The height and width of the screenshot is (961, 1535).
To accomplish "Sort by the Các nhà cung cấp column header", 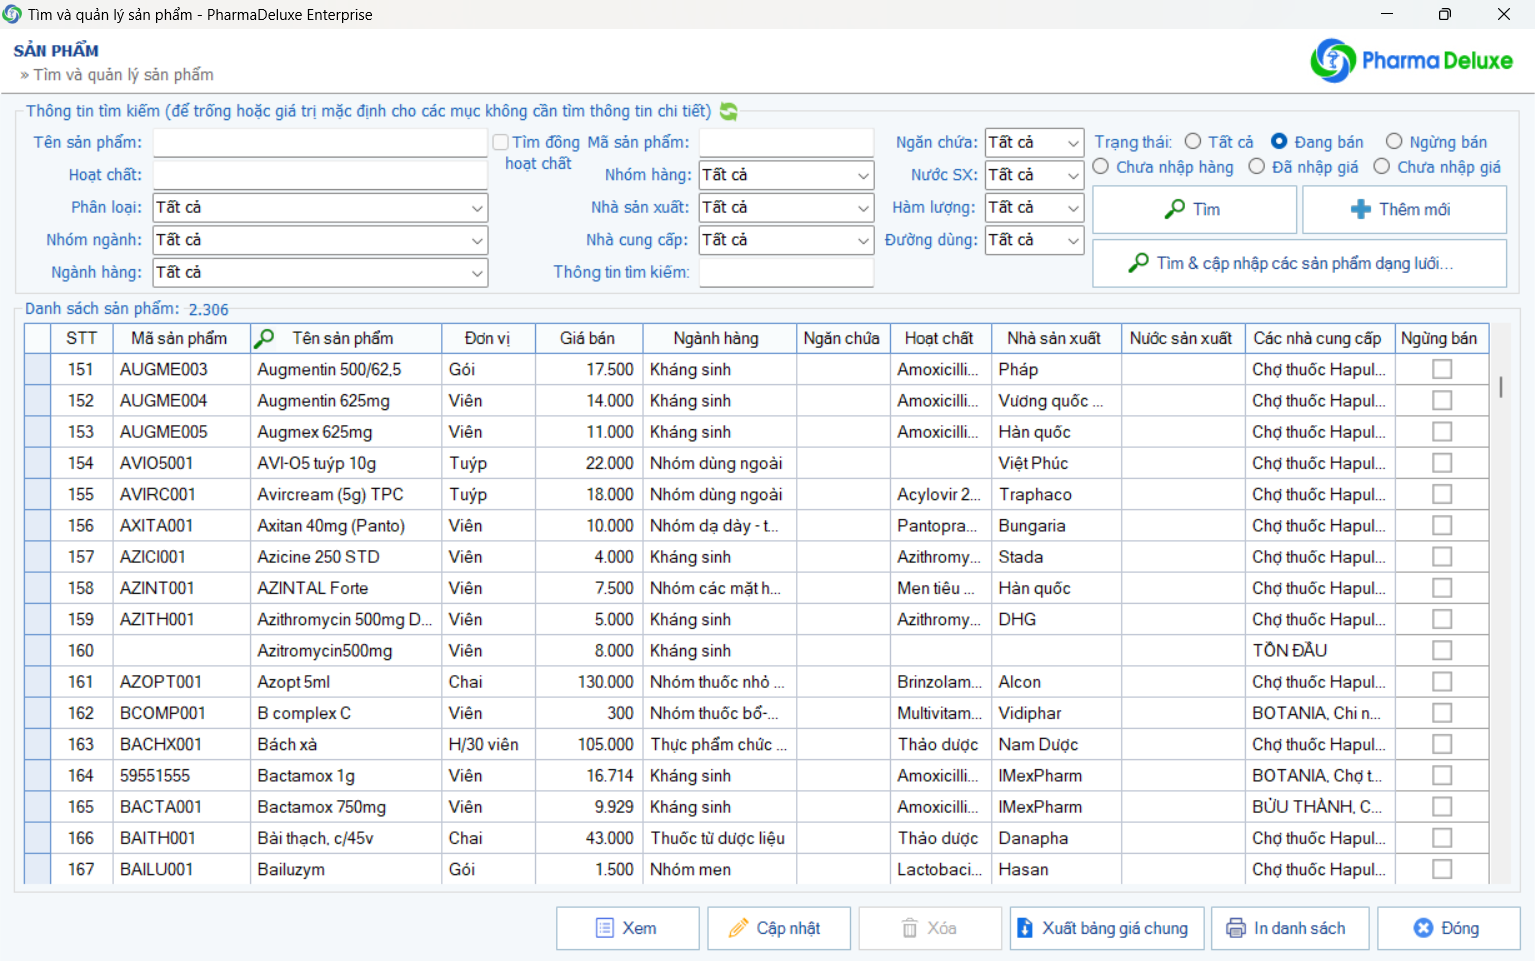I will pos(1318,338).
